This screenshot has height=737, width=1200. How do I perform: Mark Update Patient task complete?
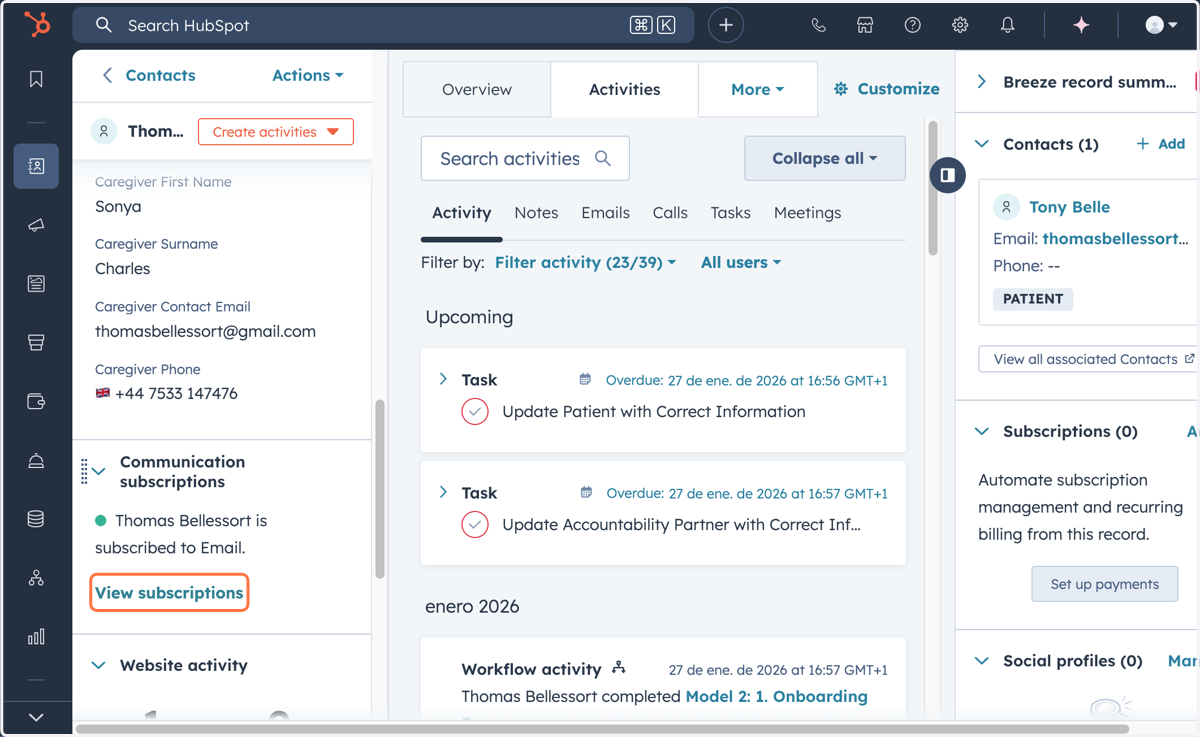point(475,412)
